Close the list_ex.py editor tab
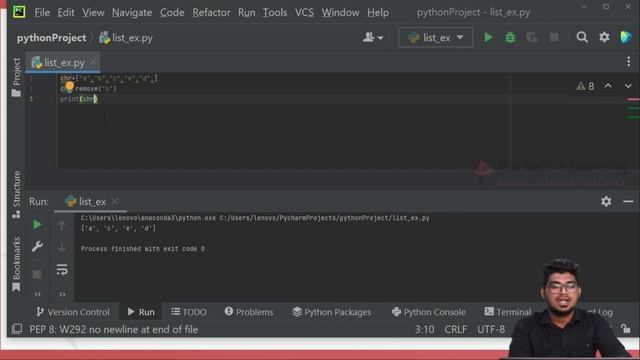This screenshot has width=640, height=360. tap(93, 62)
